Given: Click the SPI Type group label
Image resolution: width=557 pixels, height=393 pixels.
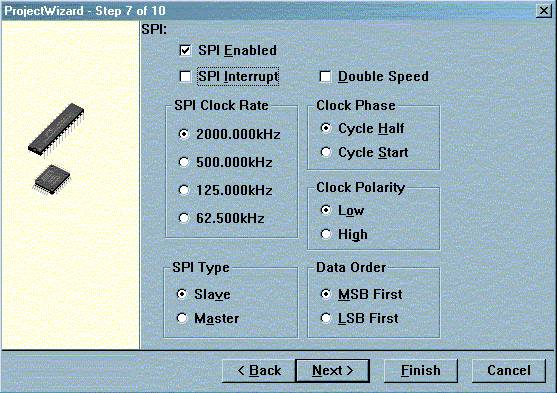Looking at the screenshot, I should click(201, 268).
